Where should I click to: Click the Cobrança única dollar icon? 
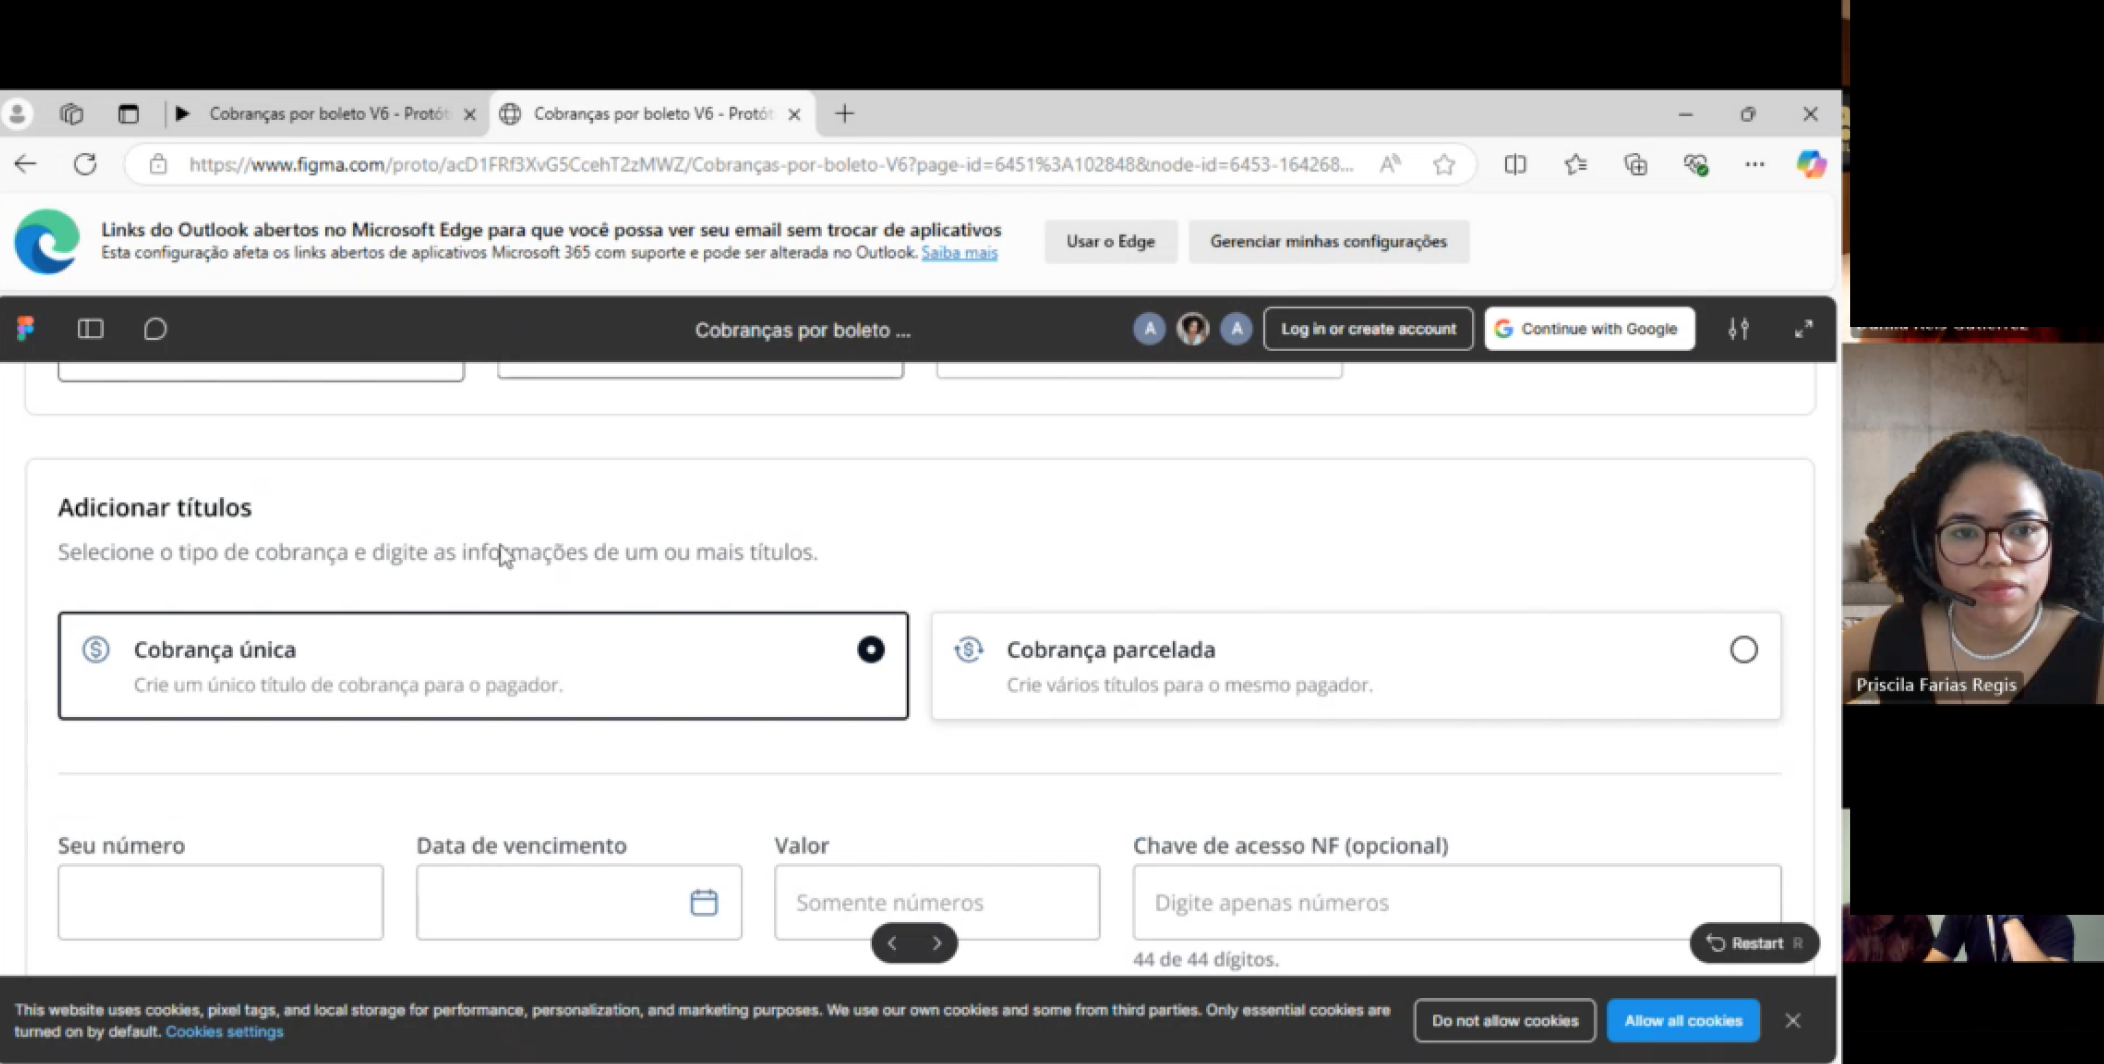coord(96,650)
